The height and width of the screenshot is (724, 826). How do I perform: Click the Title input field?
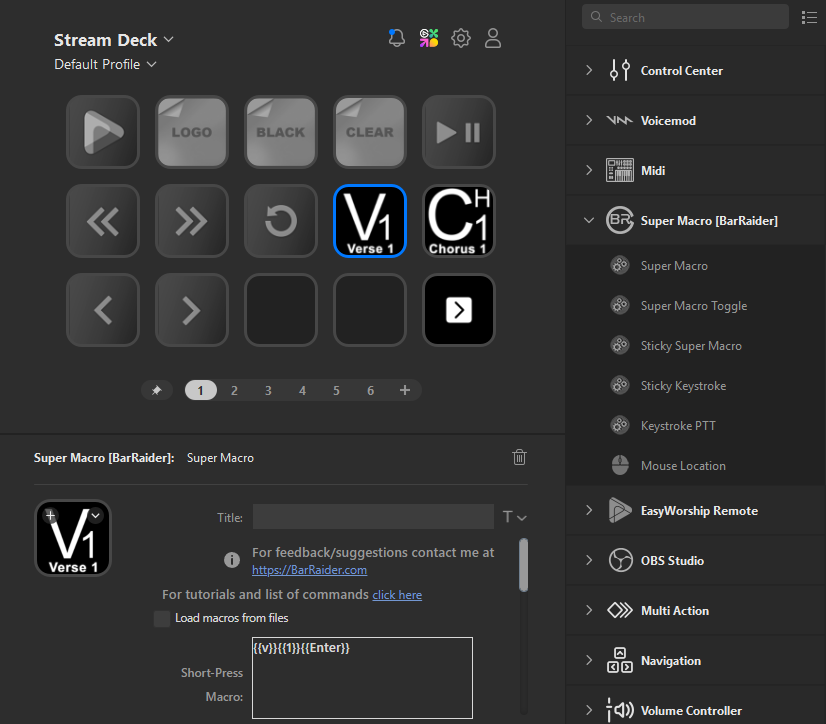tap(373, 517)
